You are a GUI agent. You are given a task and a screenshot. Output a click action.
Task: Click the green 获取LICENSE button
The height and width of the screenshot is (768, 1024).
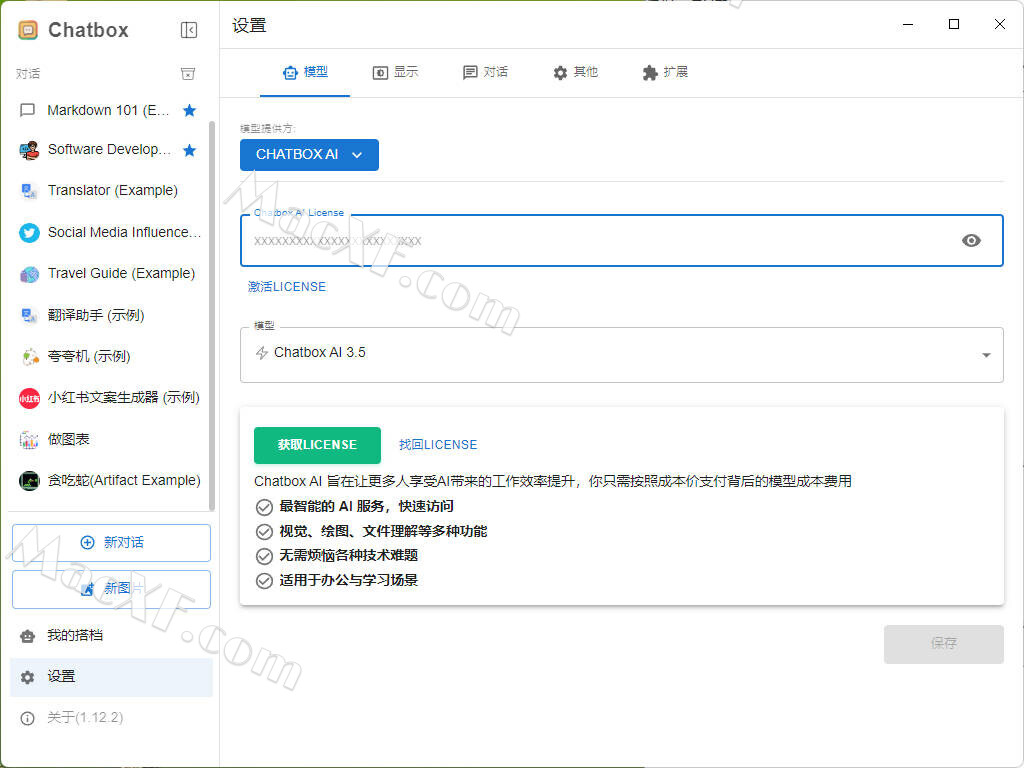(317, 445)
